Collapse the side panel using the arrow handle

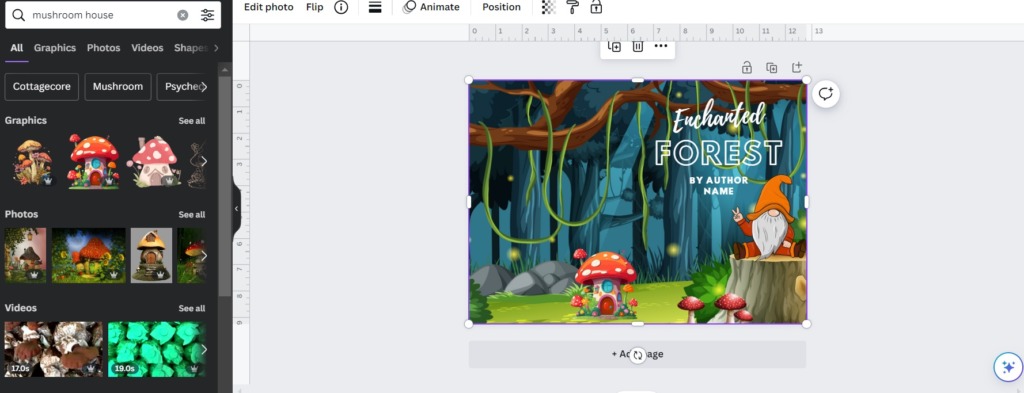pos(236,209)
